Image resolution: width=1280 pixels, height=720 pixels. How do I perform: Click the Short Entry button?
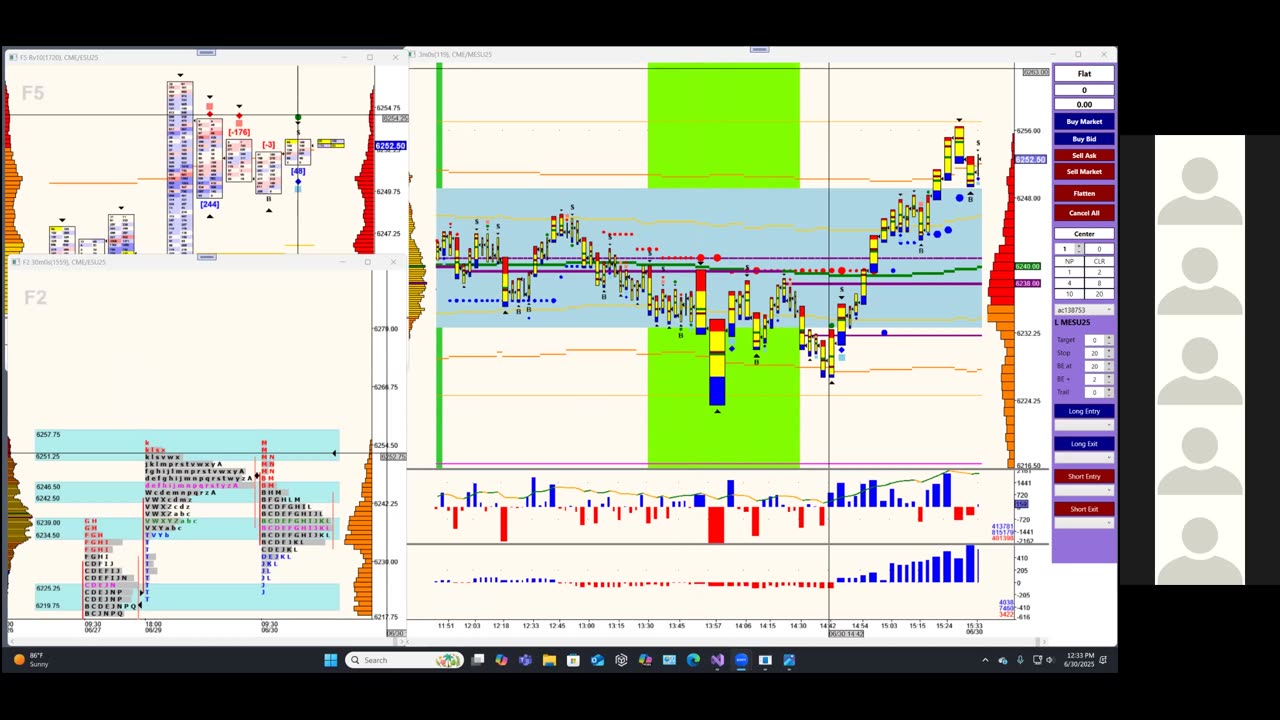(x=1084, y=476)
